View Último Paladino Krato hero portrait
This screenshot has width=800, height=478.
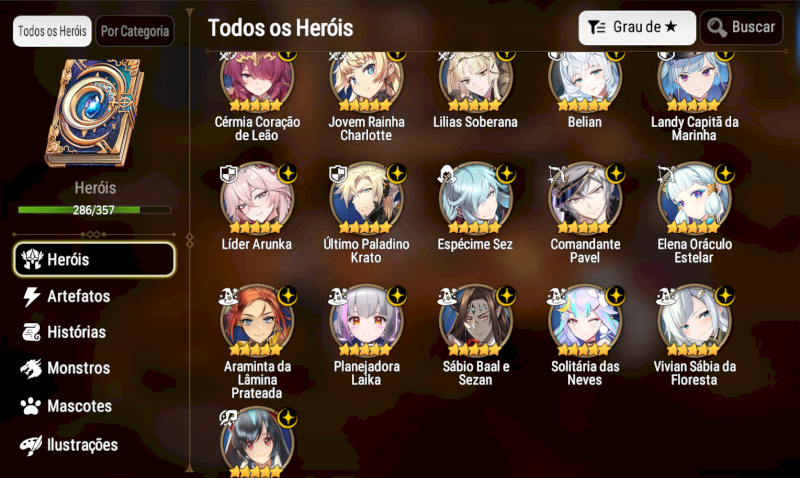pyautogui.click(x=366, y=198)
